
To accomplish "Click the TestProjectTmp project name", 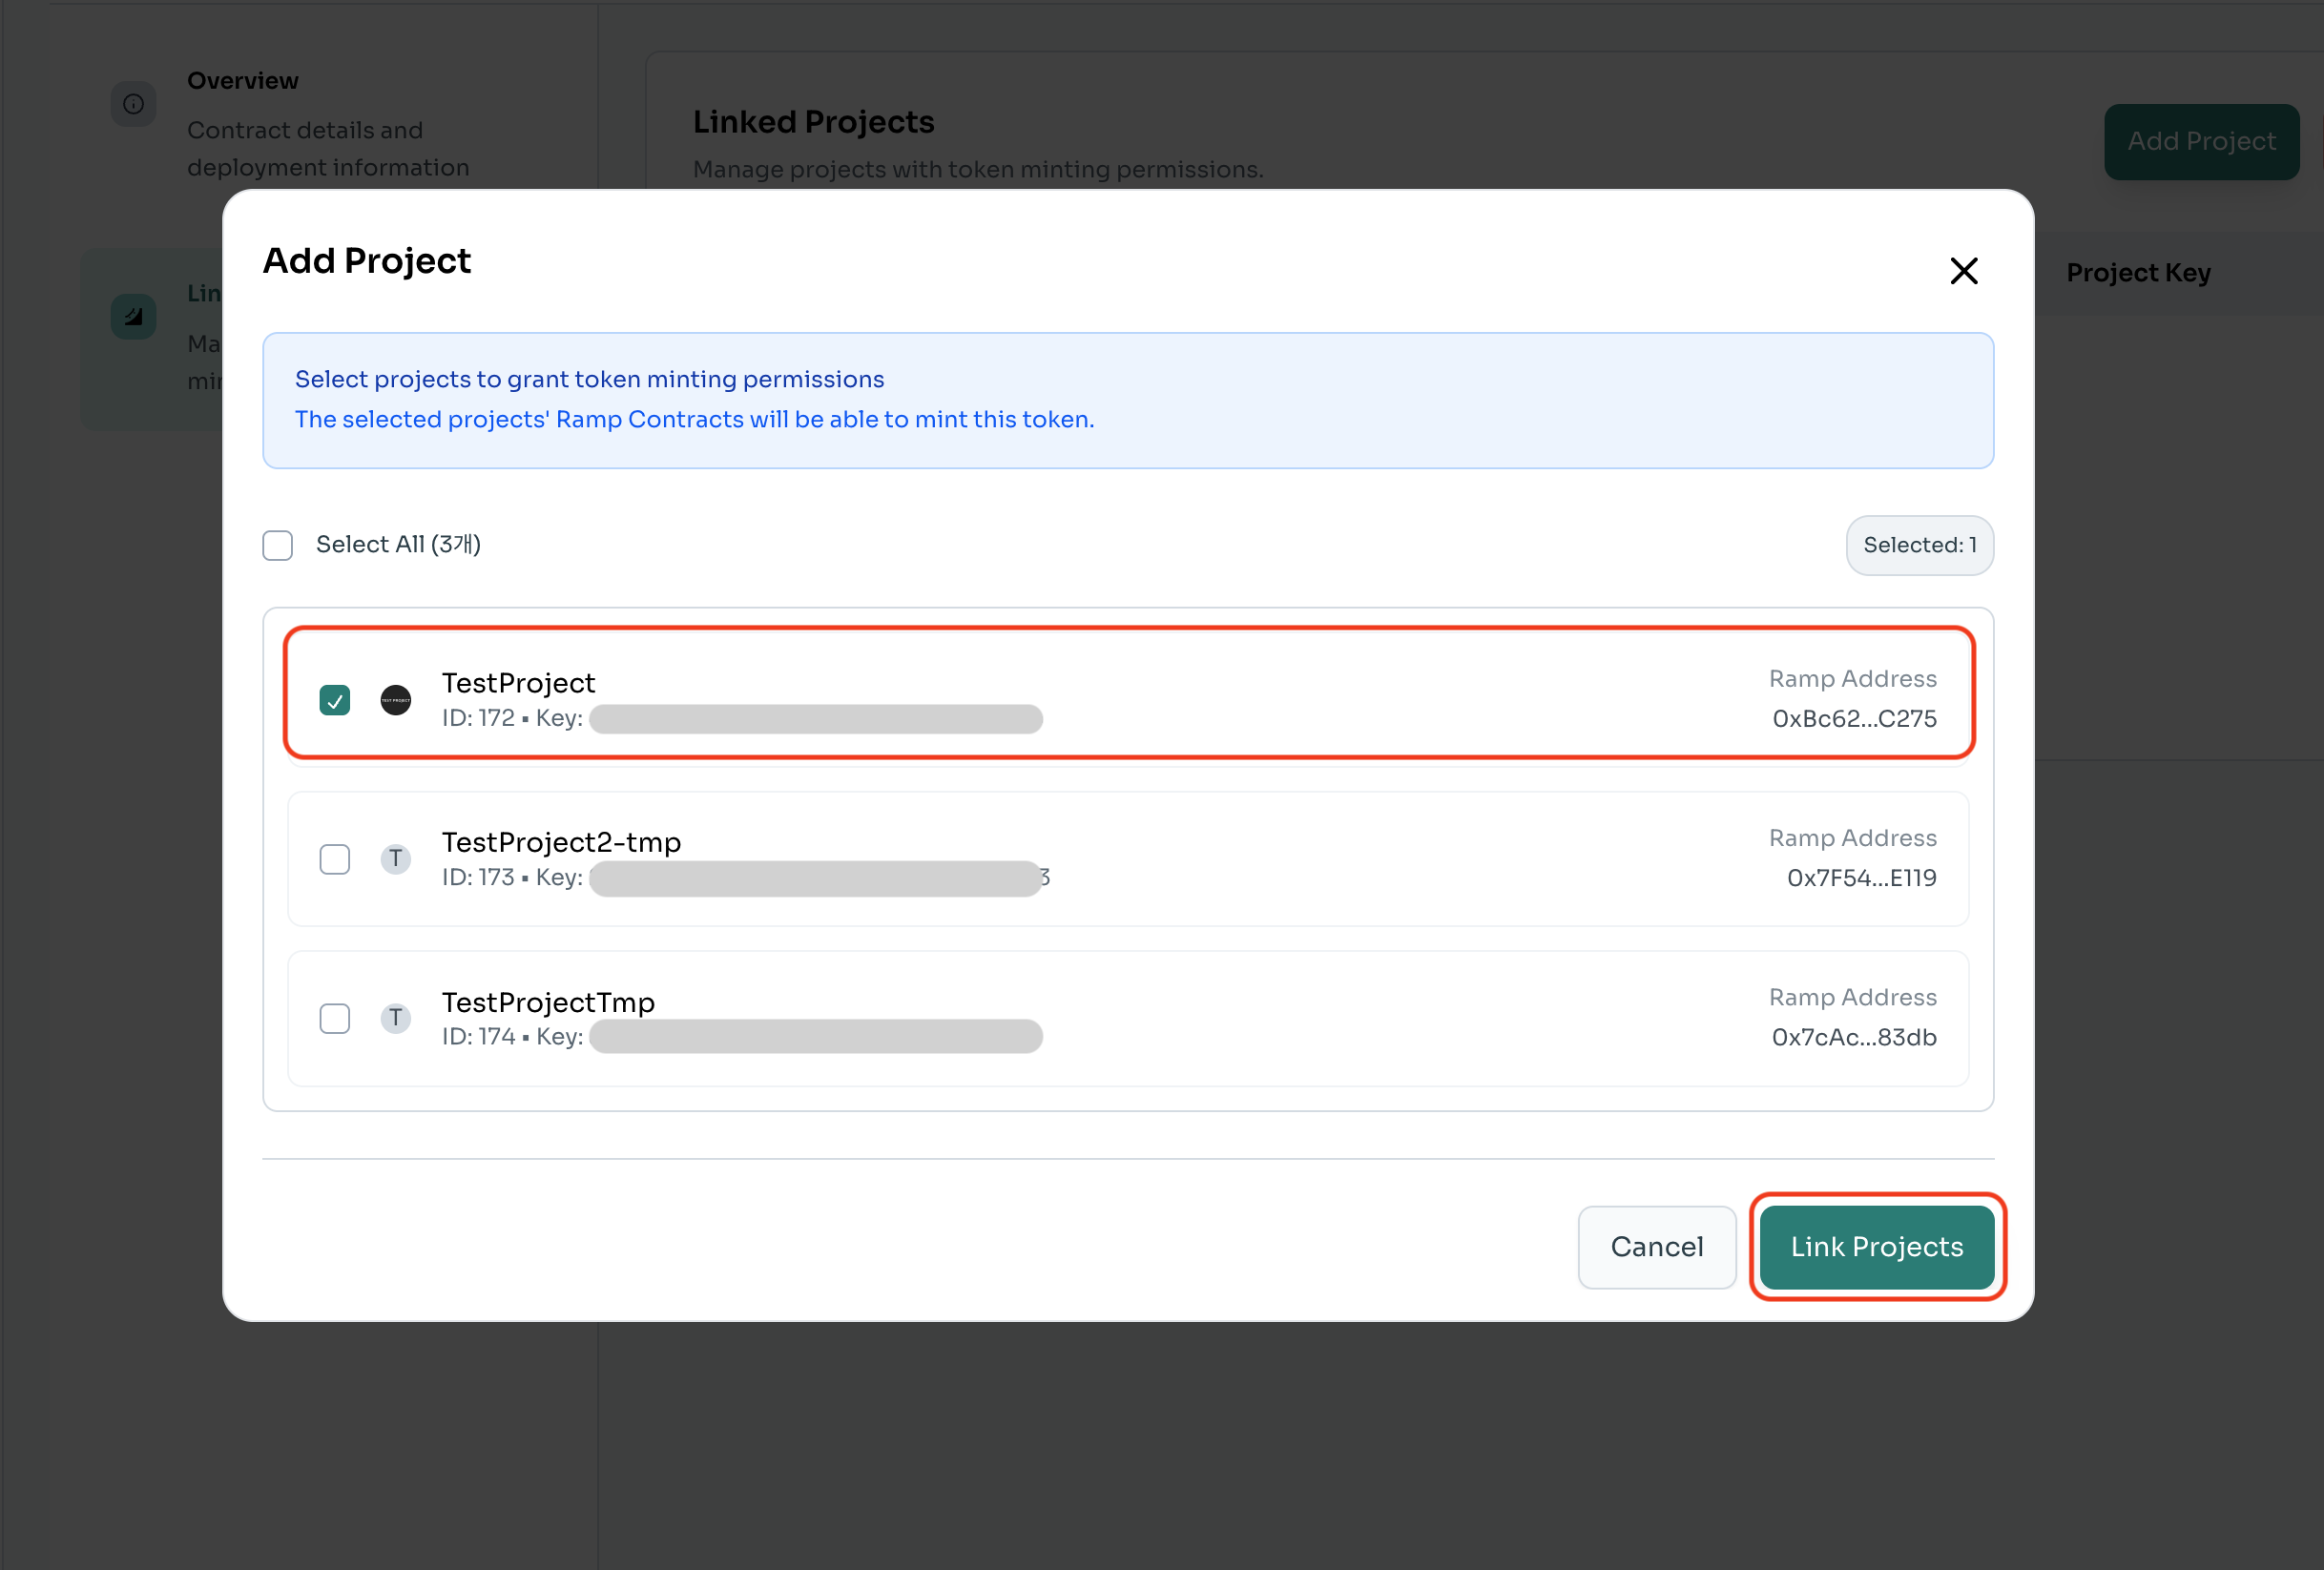I will point(548,1002).
